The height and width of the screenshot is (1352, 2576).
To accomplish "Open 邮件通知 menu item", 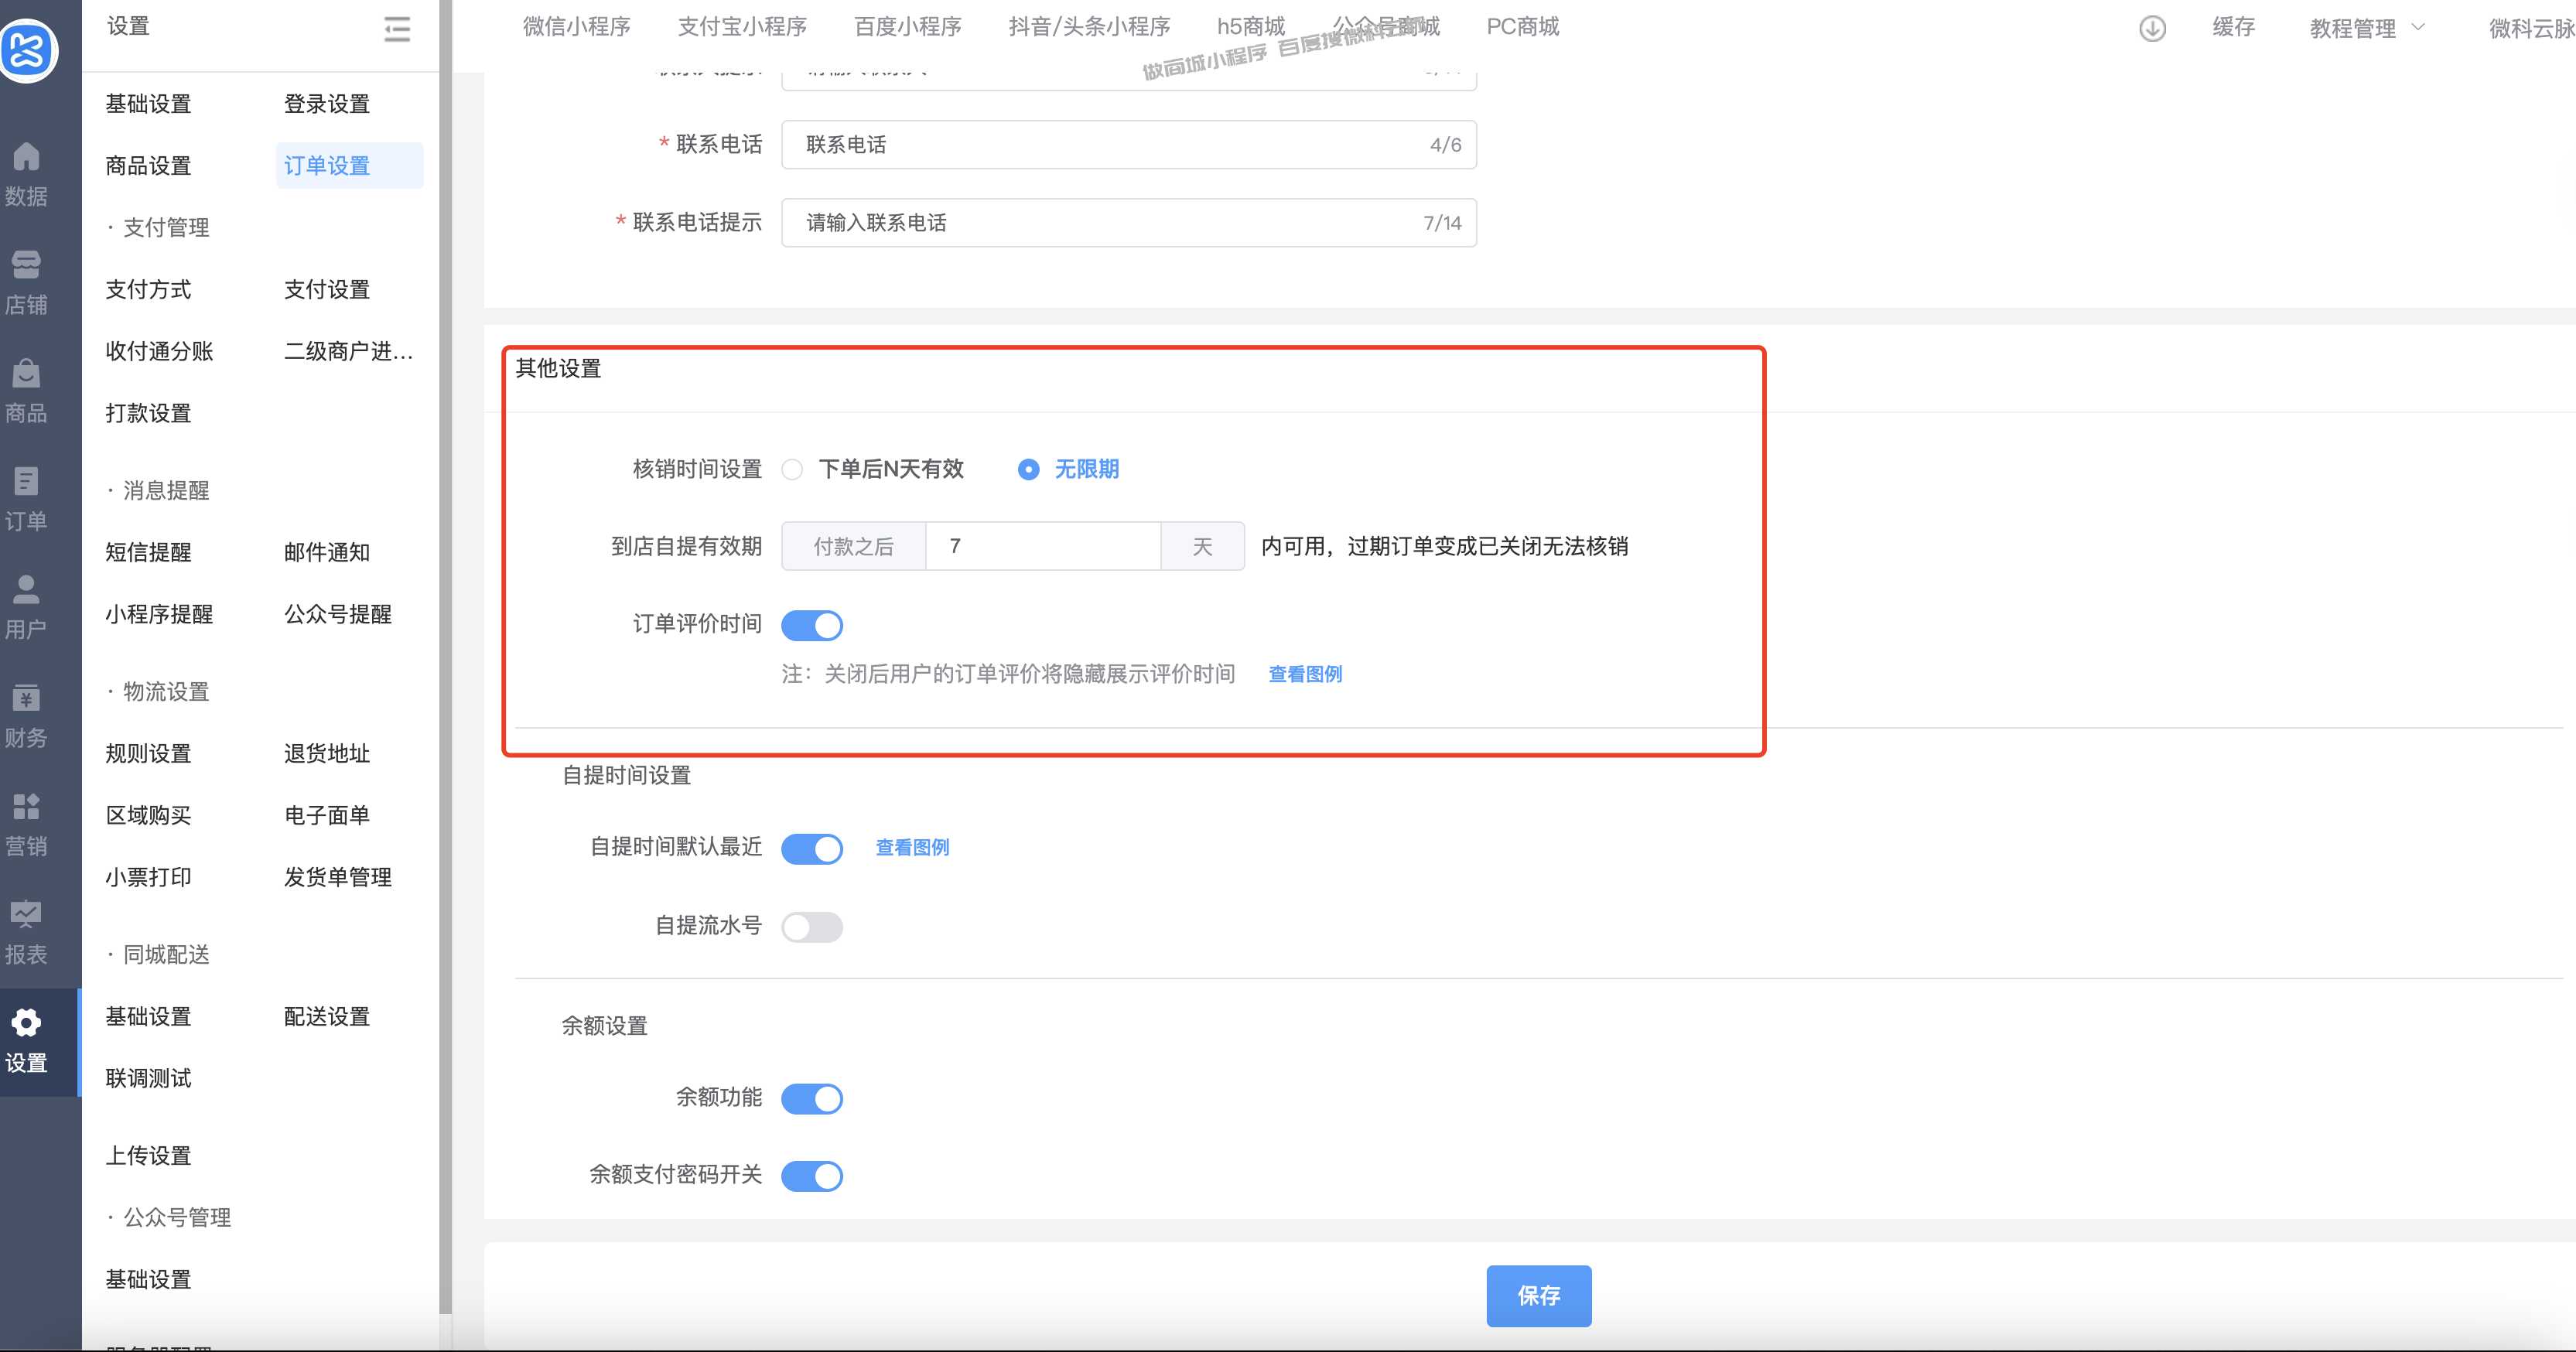I will pos(327,553).
